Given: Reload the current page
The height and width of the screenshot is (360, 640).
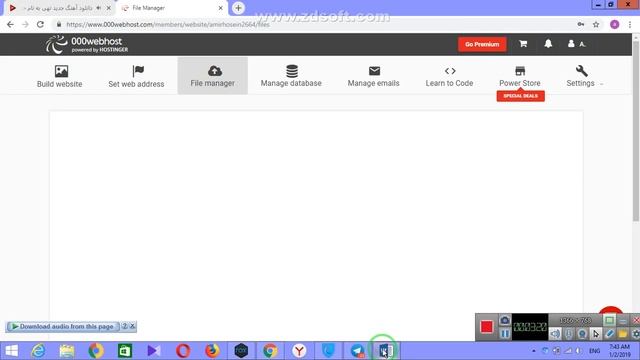Looking at the screenshot, I should coord(40,24).
